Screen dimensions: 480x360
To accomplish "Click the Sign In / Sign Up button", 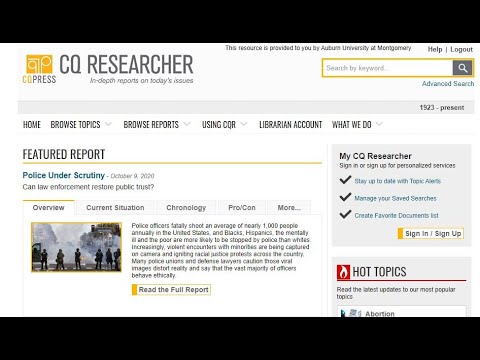I will click(431, 234).
